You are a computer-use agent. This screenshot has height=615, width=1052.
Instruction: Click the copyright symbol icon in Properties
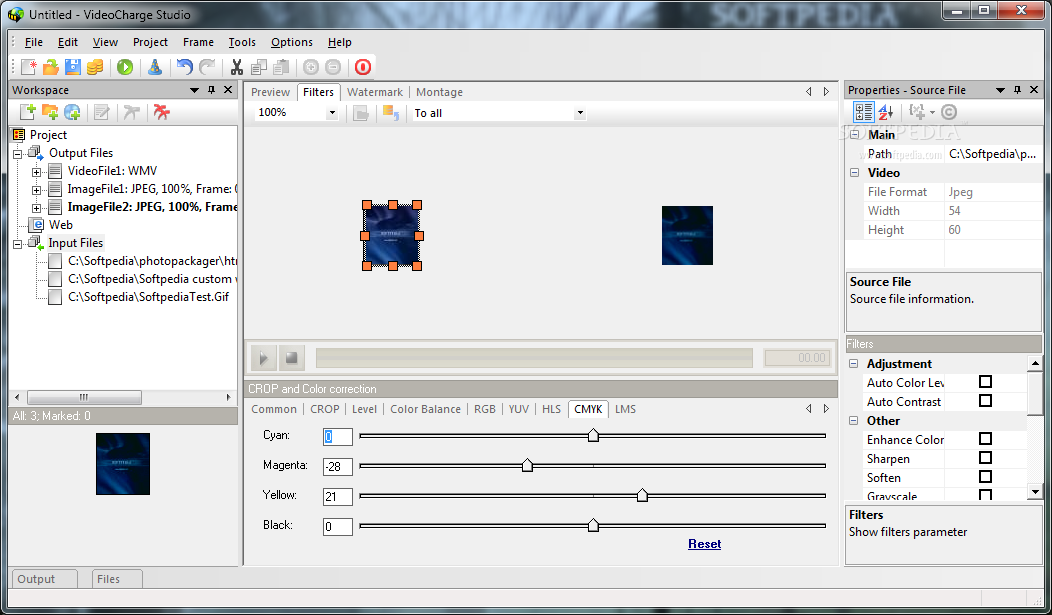[x=949, y=112]
